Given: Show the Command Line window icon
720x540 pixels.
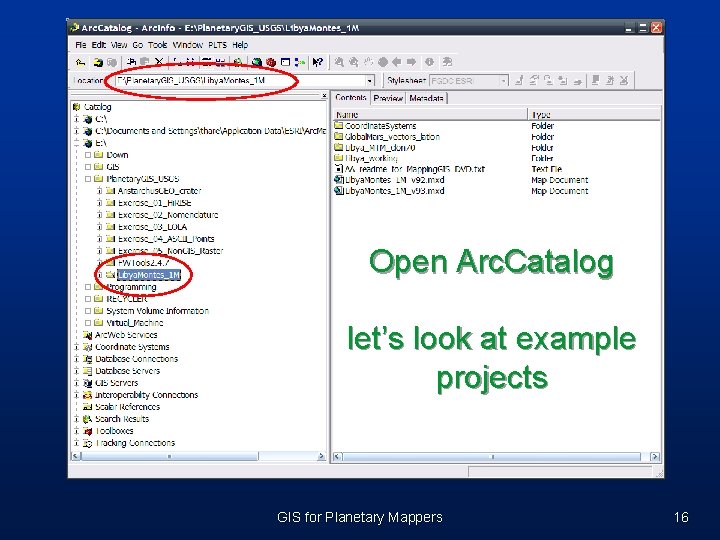Looking at the screenshot, I should click(x=285, y=62).
